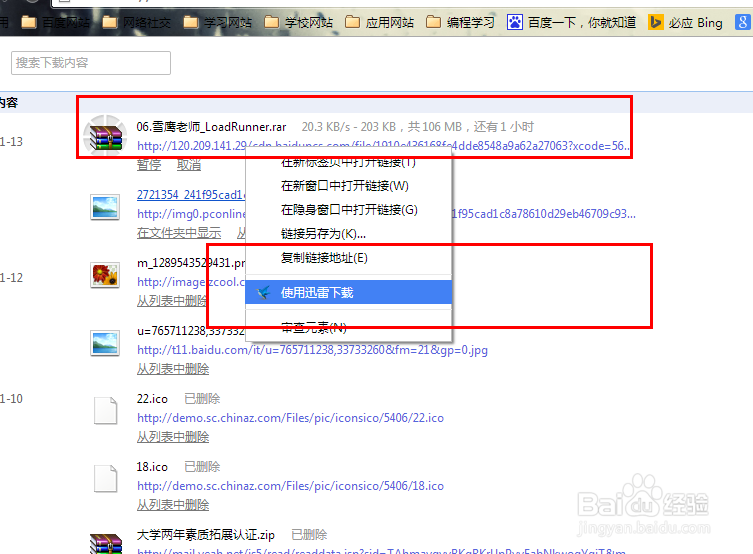
Task: Open the img0.pconline source URL
Action: [x=191, y=214]
